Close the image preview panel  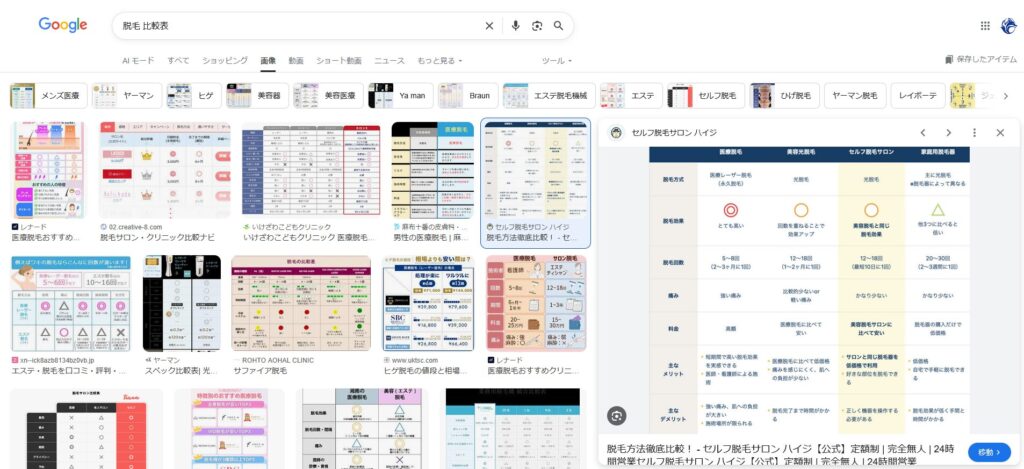pyautogui.click(x=1000, y=132)
